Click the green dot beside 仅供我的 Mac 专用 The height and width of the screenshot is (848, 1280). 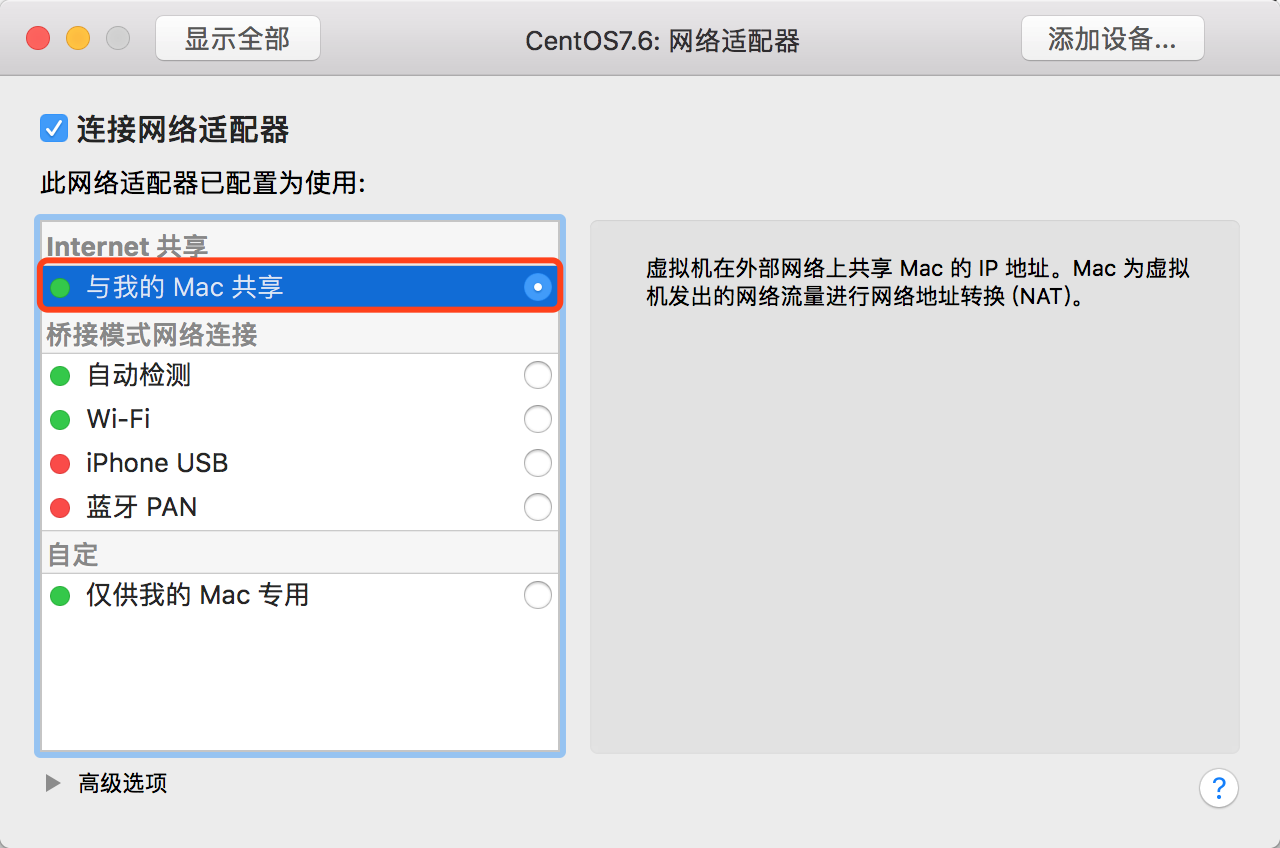[60, 596]
